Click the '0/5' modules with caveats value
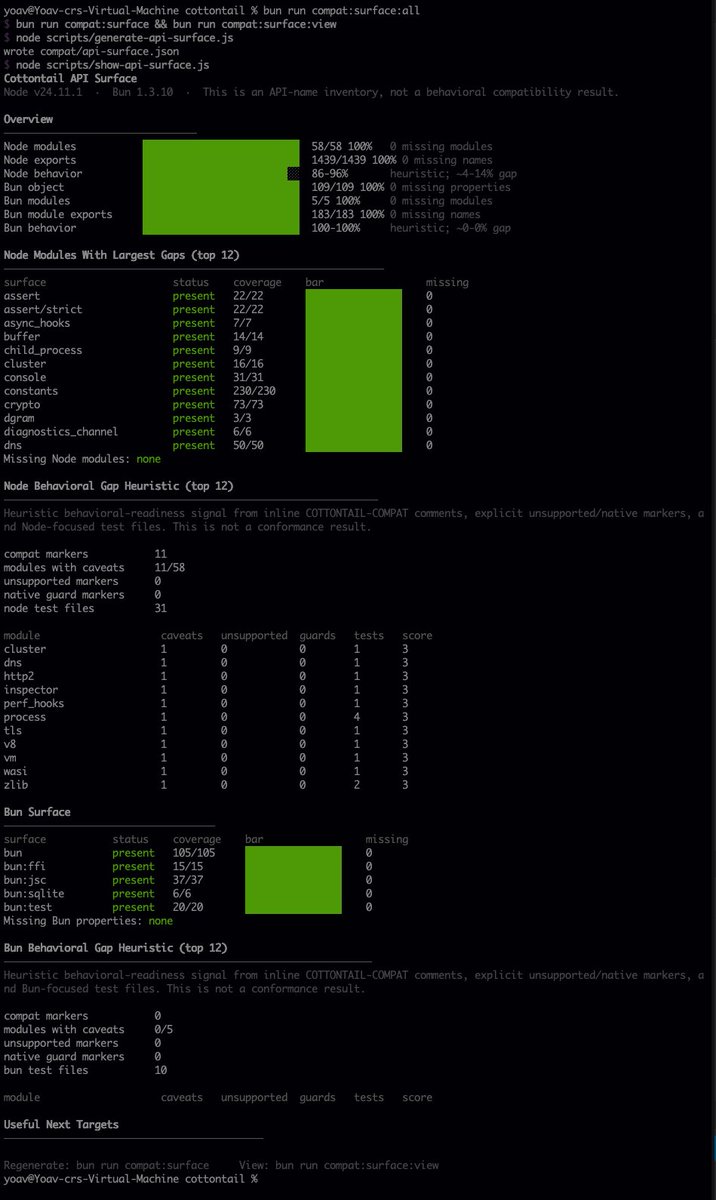716x1200 pixels. tap(164, 1029)
